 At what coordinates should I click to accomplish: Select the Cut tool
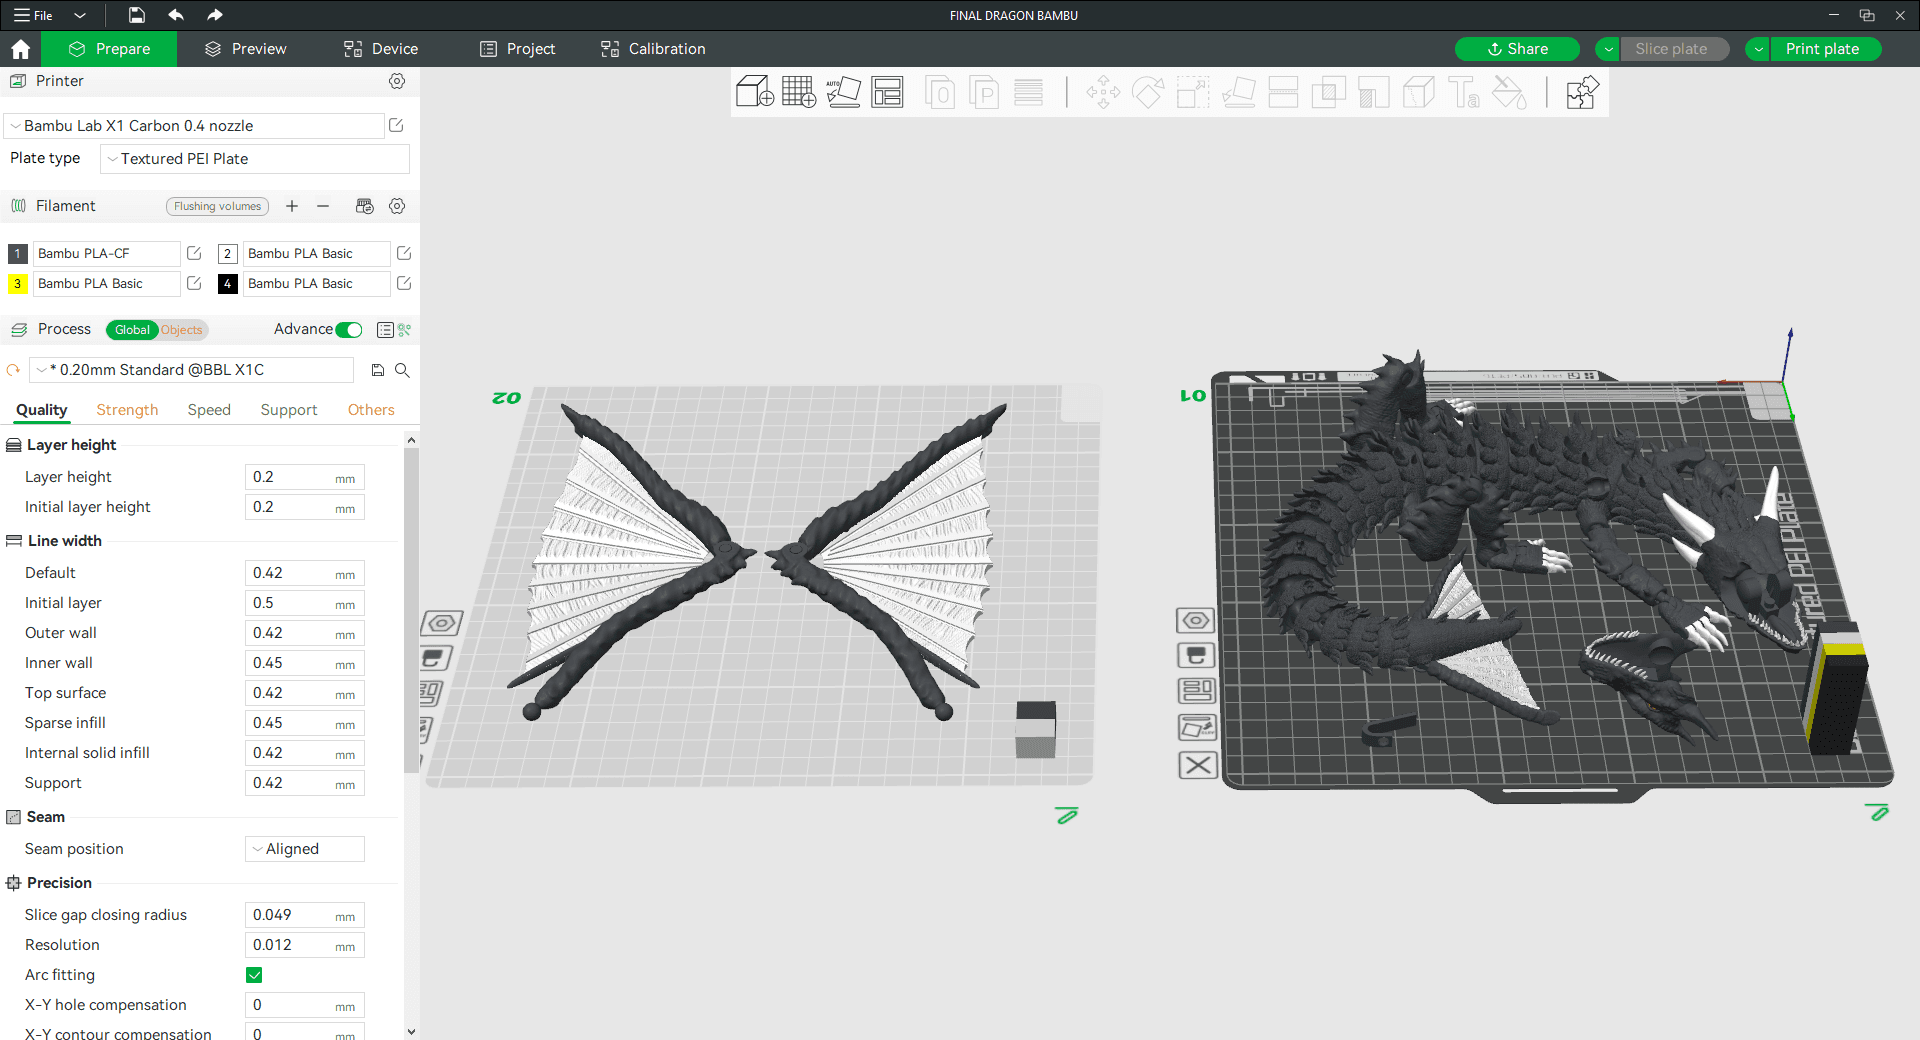pyautogui.click(x=1283, y=92)
